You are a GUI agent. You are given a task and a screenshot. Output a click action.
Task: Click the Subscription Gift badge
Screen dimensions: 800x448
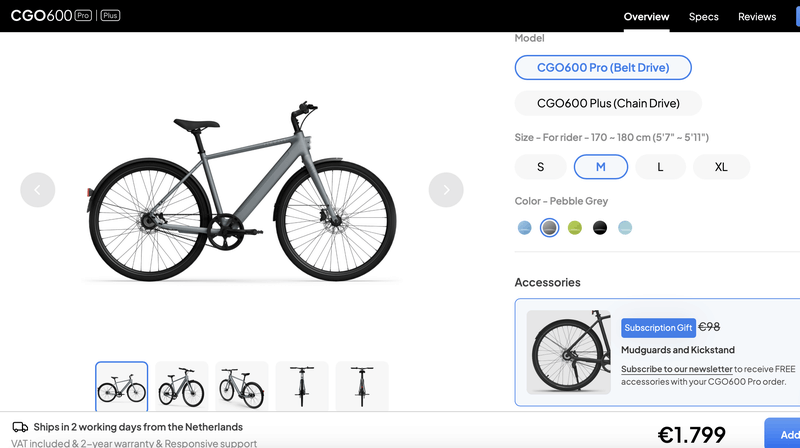[x=658, y=328]
